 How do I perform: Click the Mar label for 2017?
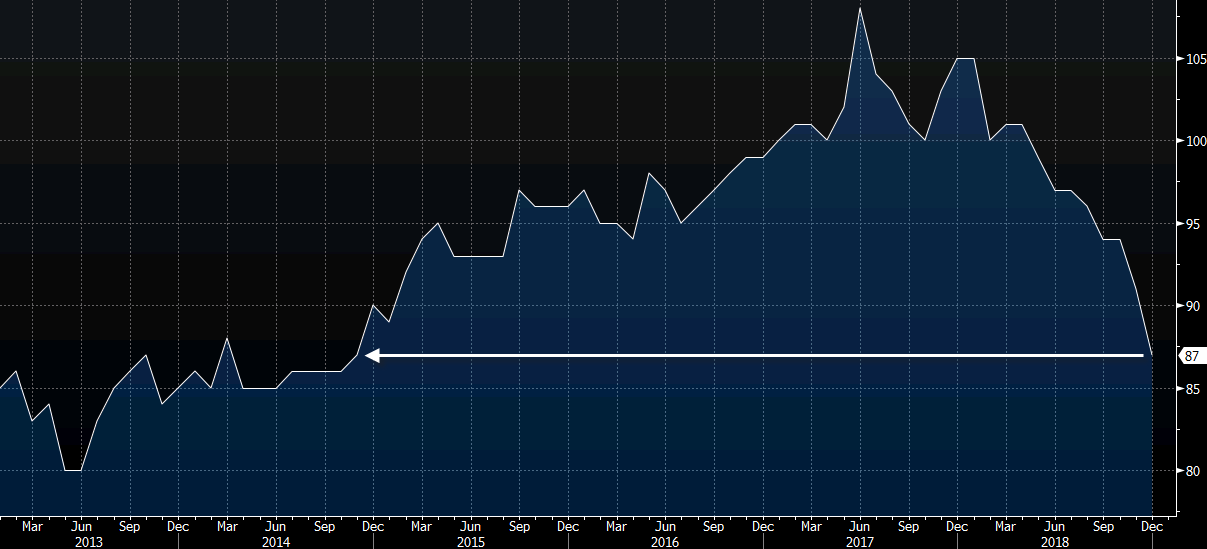pos(811,526)
